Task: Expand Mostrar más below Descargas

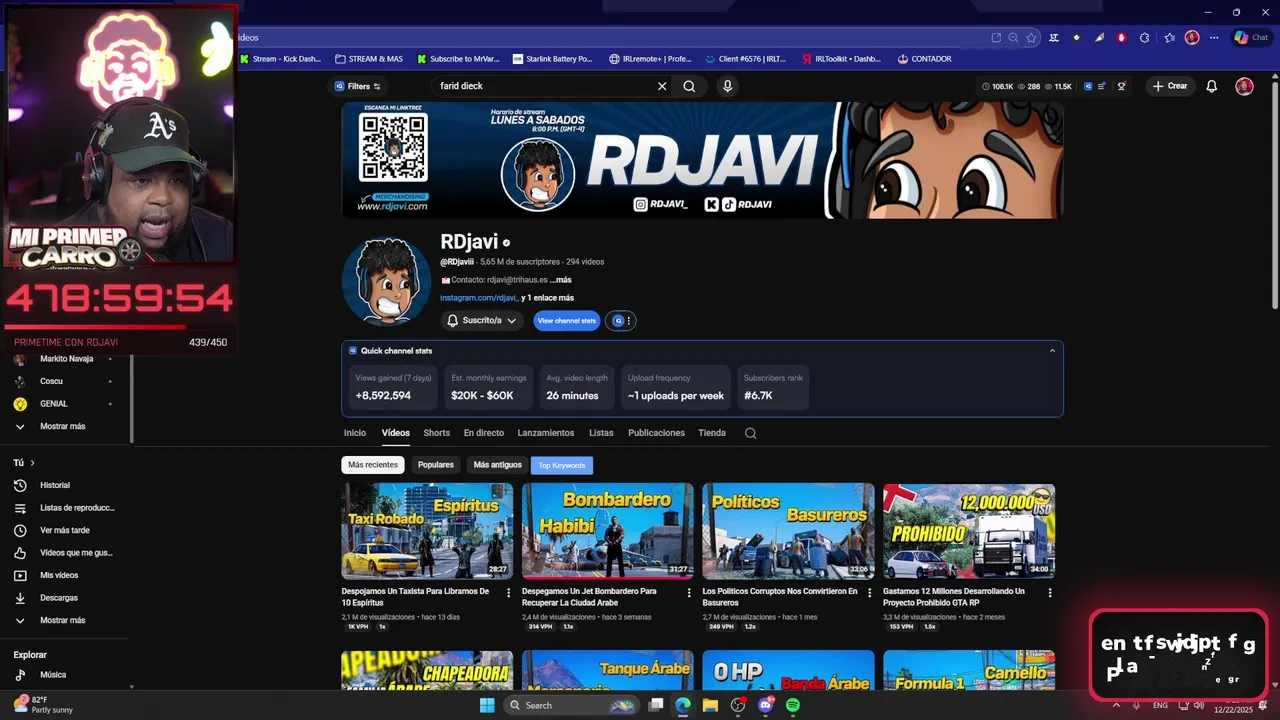Action: (64, 620)
